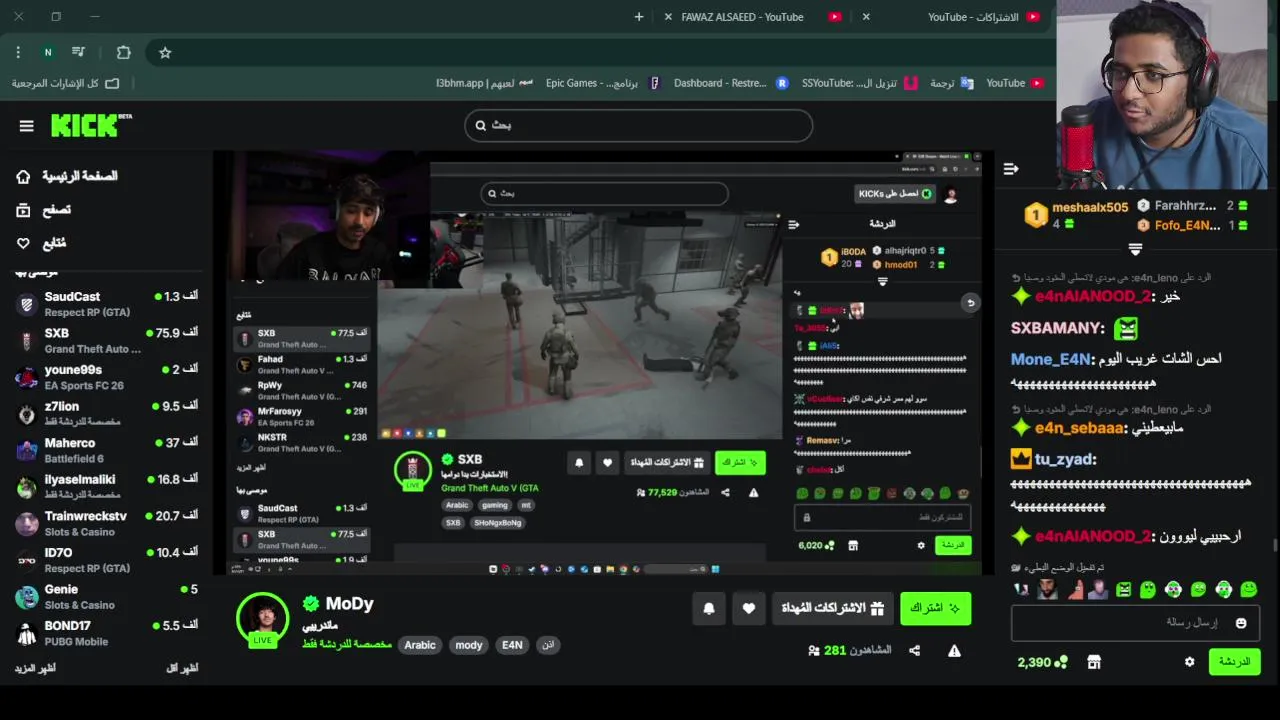The image size is (1280, 720).
Task: Click the heart follow icon
Action: tap(748, 608)
